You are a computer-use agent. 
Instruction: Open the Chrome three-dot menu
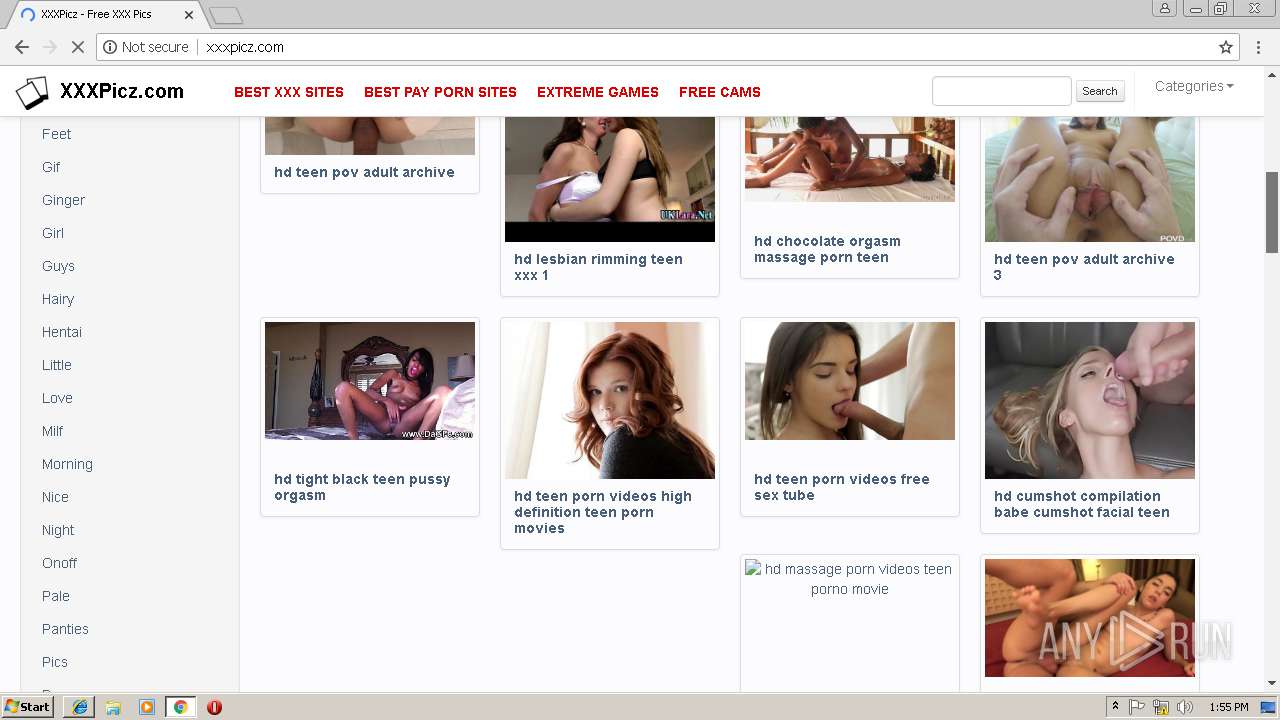pos(1259,47)
